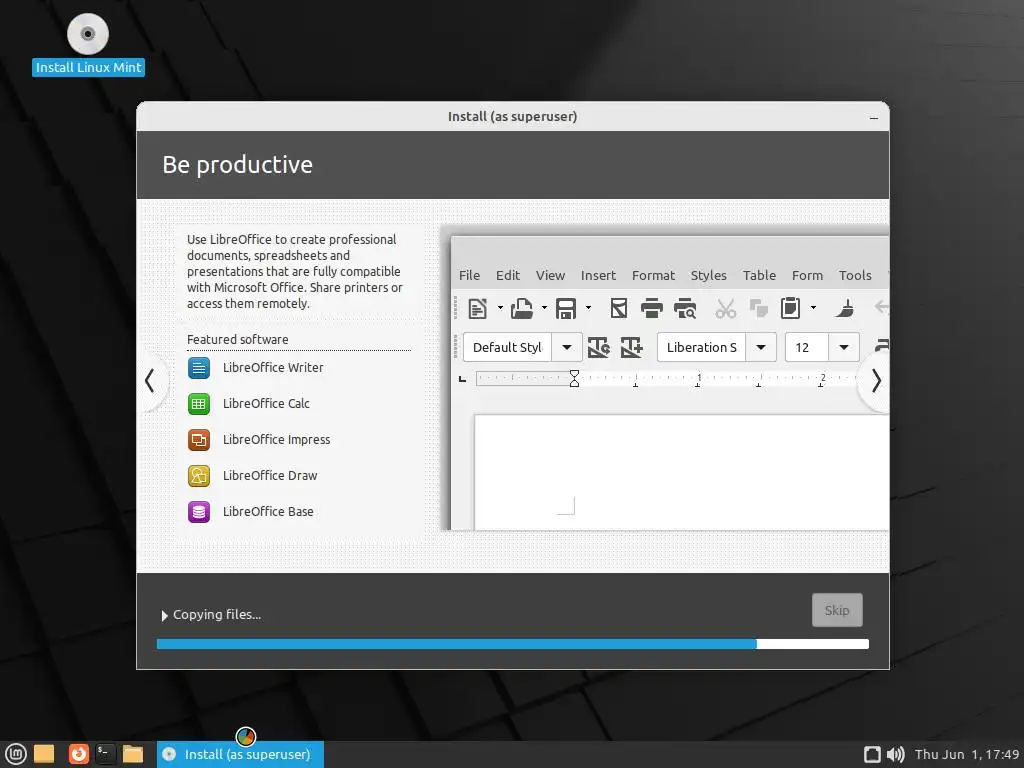The width and height of the screenshot is (1024, 768).
Task: Expand the Copying files details triangle
Action: [165, 615]
